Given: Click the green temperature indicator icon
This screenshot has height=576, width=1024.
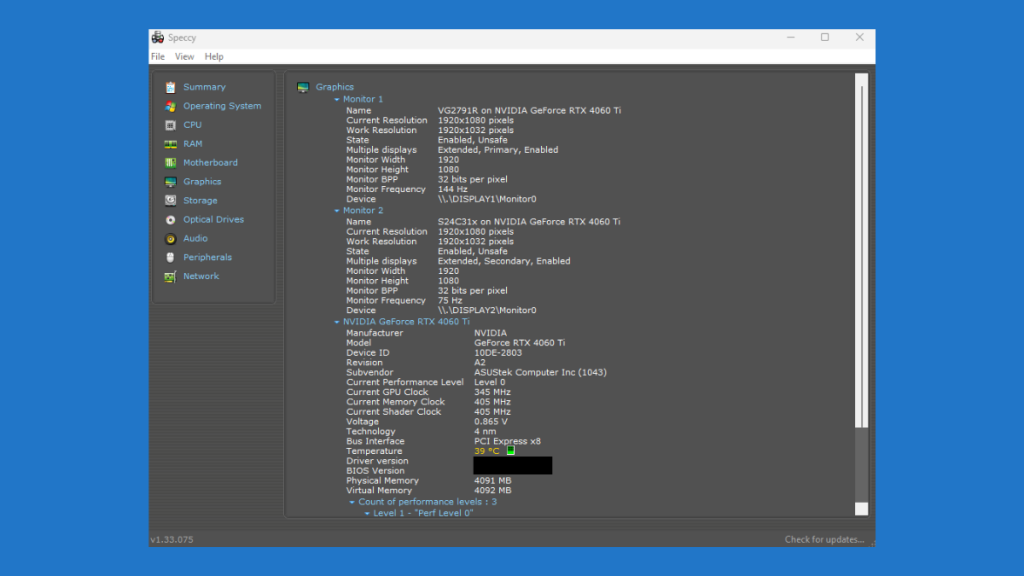Looking at the screenshot, I should point(511,451).
